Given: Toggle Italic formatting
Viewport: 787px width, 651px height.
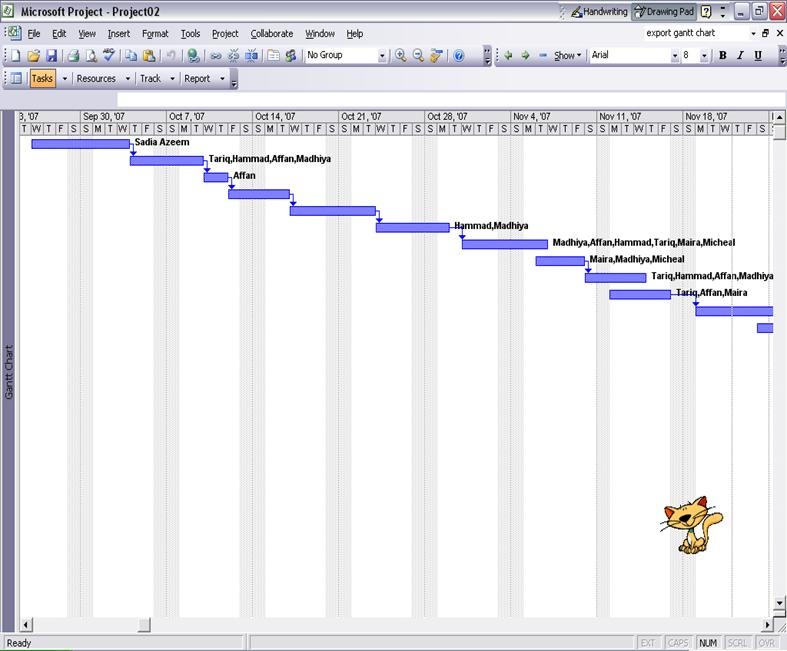Looking at the screenshot, I should (x=740, y=55).
